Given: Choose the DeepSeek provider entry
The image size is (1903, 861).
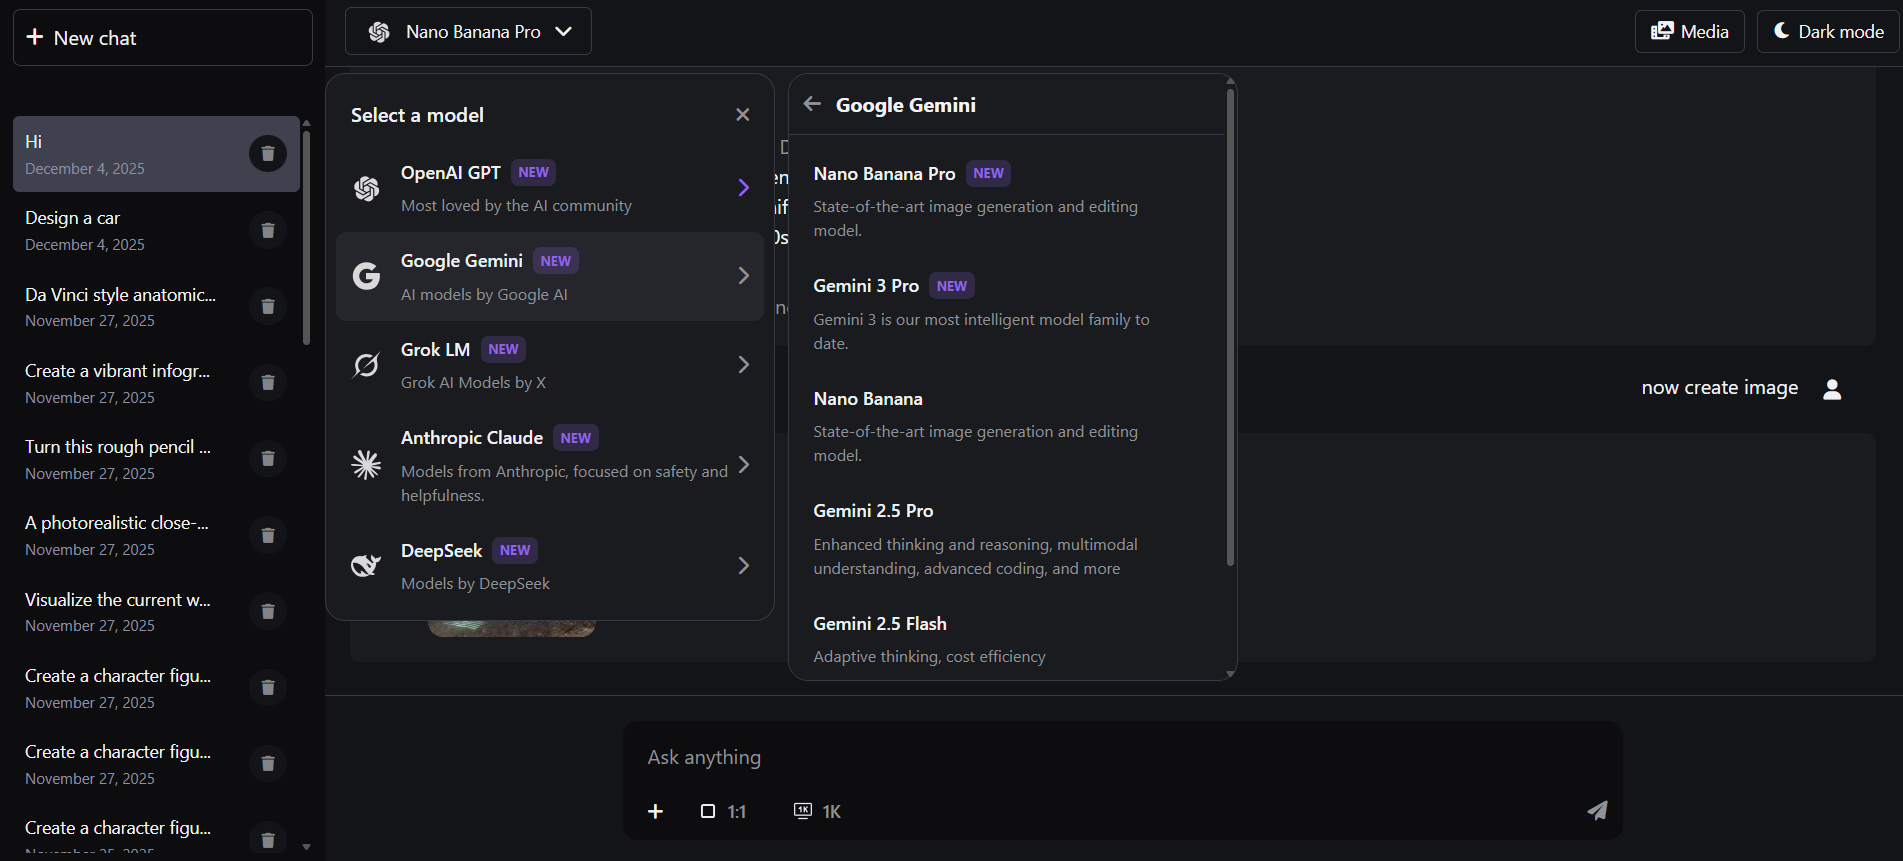Looking at the screenshot, I should point(550,566).
